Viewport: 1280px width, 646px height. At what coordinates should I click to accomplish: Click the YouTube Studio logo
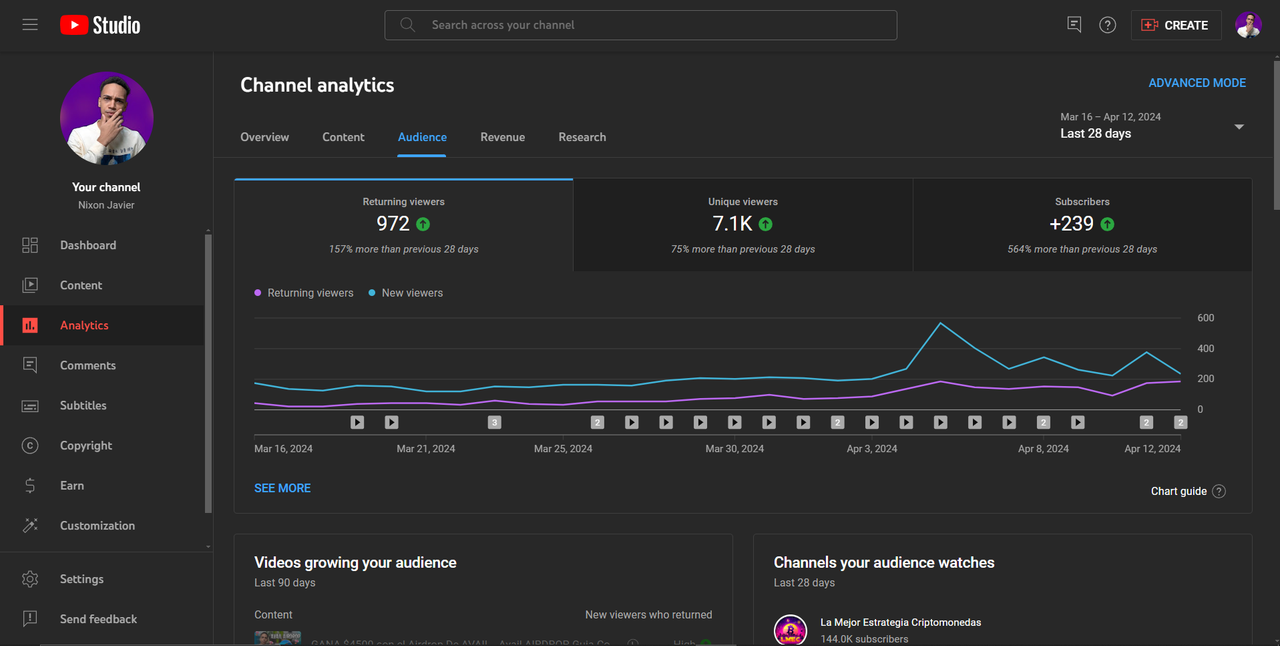[x=100, y=25]
